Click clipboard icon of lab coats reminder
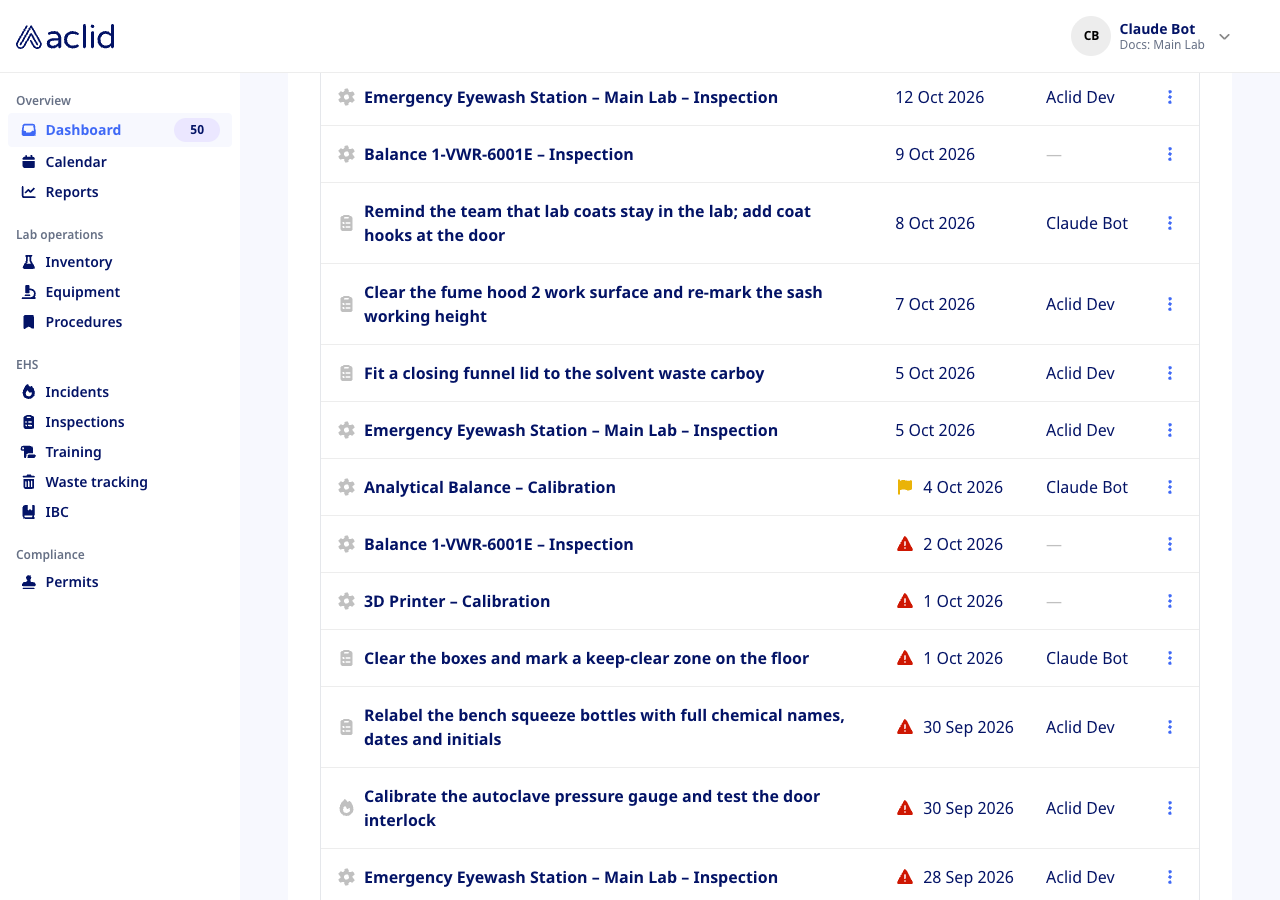Image resolution: width=1280 pixels, height=900 pixels. [x=346, y=223]
